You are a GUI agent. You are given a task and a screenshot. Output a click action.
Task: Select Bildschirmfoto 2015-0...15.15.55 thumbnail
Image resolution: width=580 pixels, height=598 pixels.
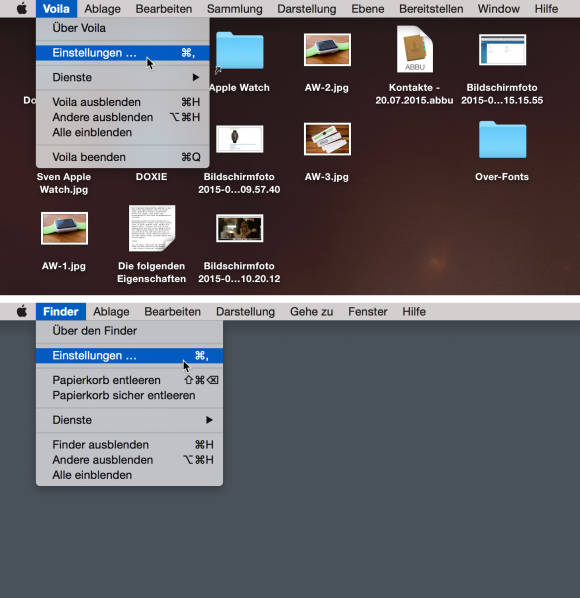(x=502, y=50)
